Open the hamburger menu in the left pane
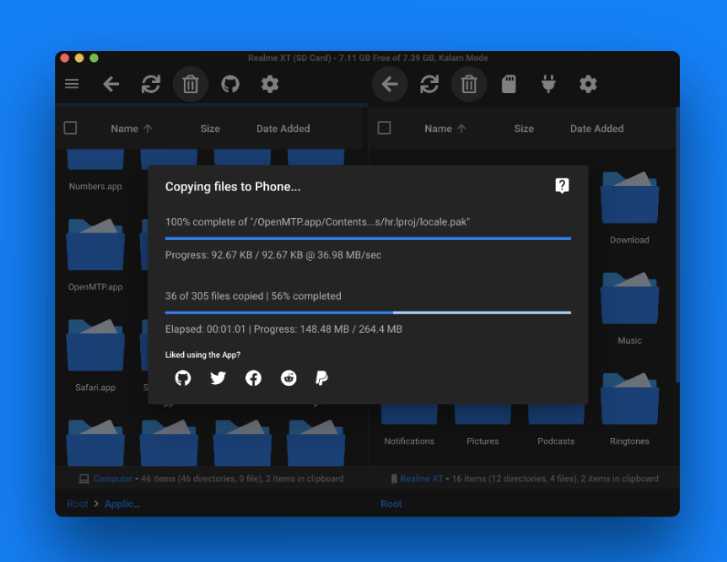This screenshot has height=562, width=727. pos(72,84)
